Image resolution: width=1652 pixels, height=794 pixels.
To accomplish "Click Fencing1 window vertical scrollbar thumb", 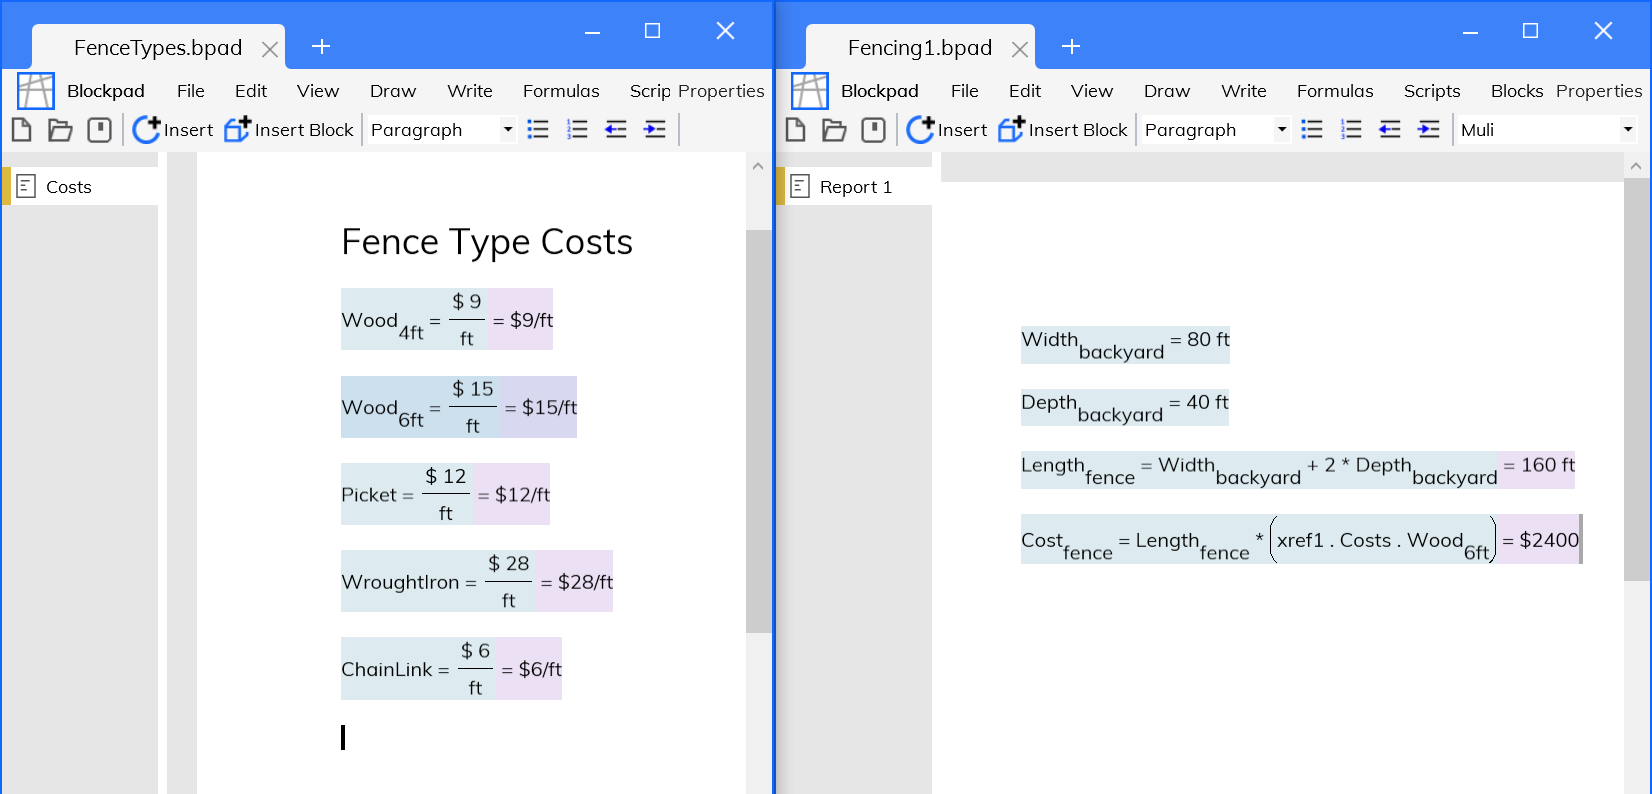I will coord(1637,380).
